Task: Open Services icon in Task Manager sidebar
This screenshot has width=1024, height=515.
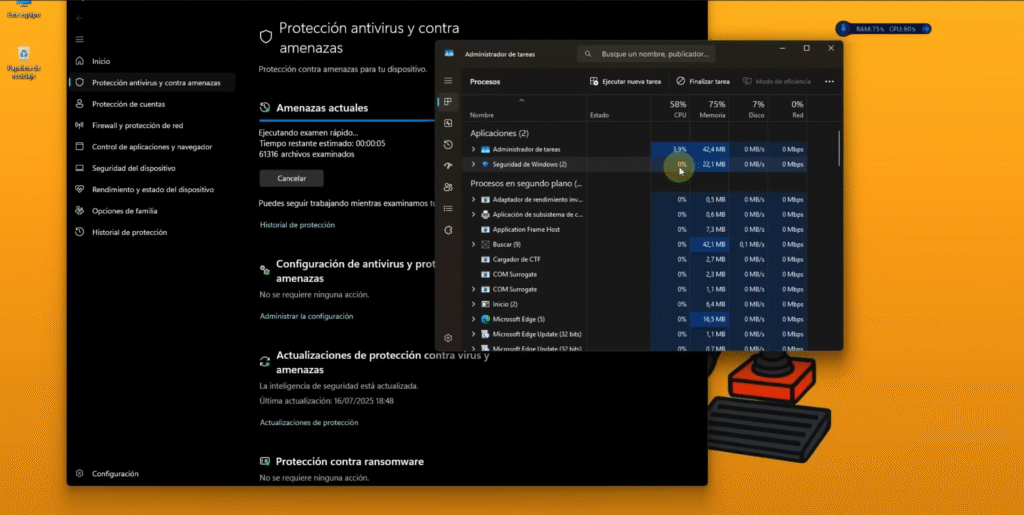Action: (x=448, y=230)
